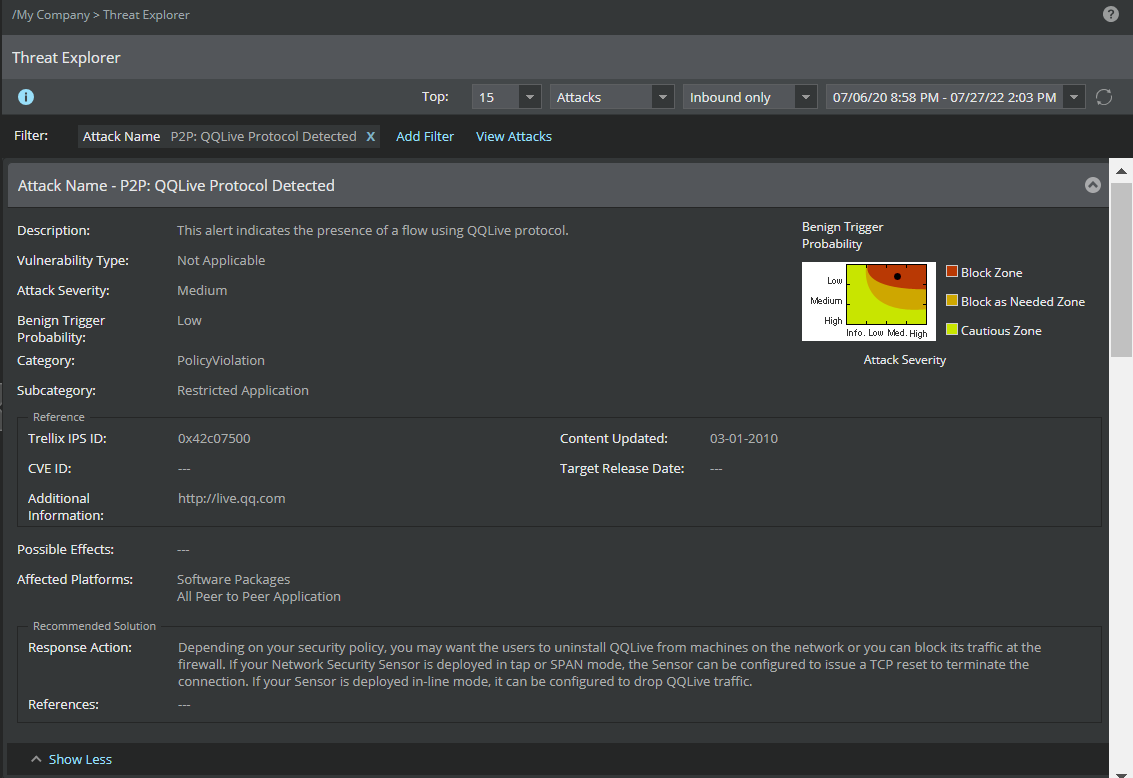Open the date range dropdown
This screenshot has width=1133, height=778.
click(955, 97)
